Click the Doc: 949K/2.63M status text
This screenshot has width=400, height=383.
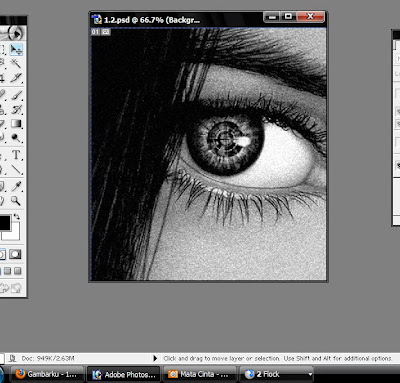(x=48, y=359)
